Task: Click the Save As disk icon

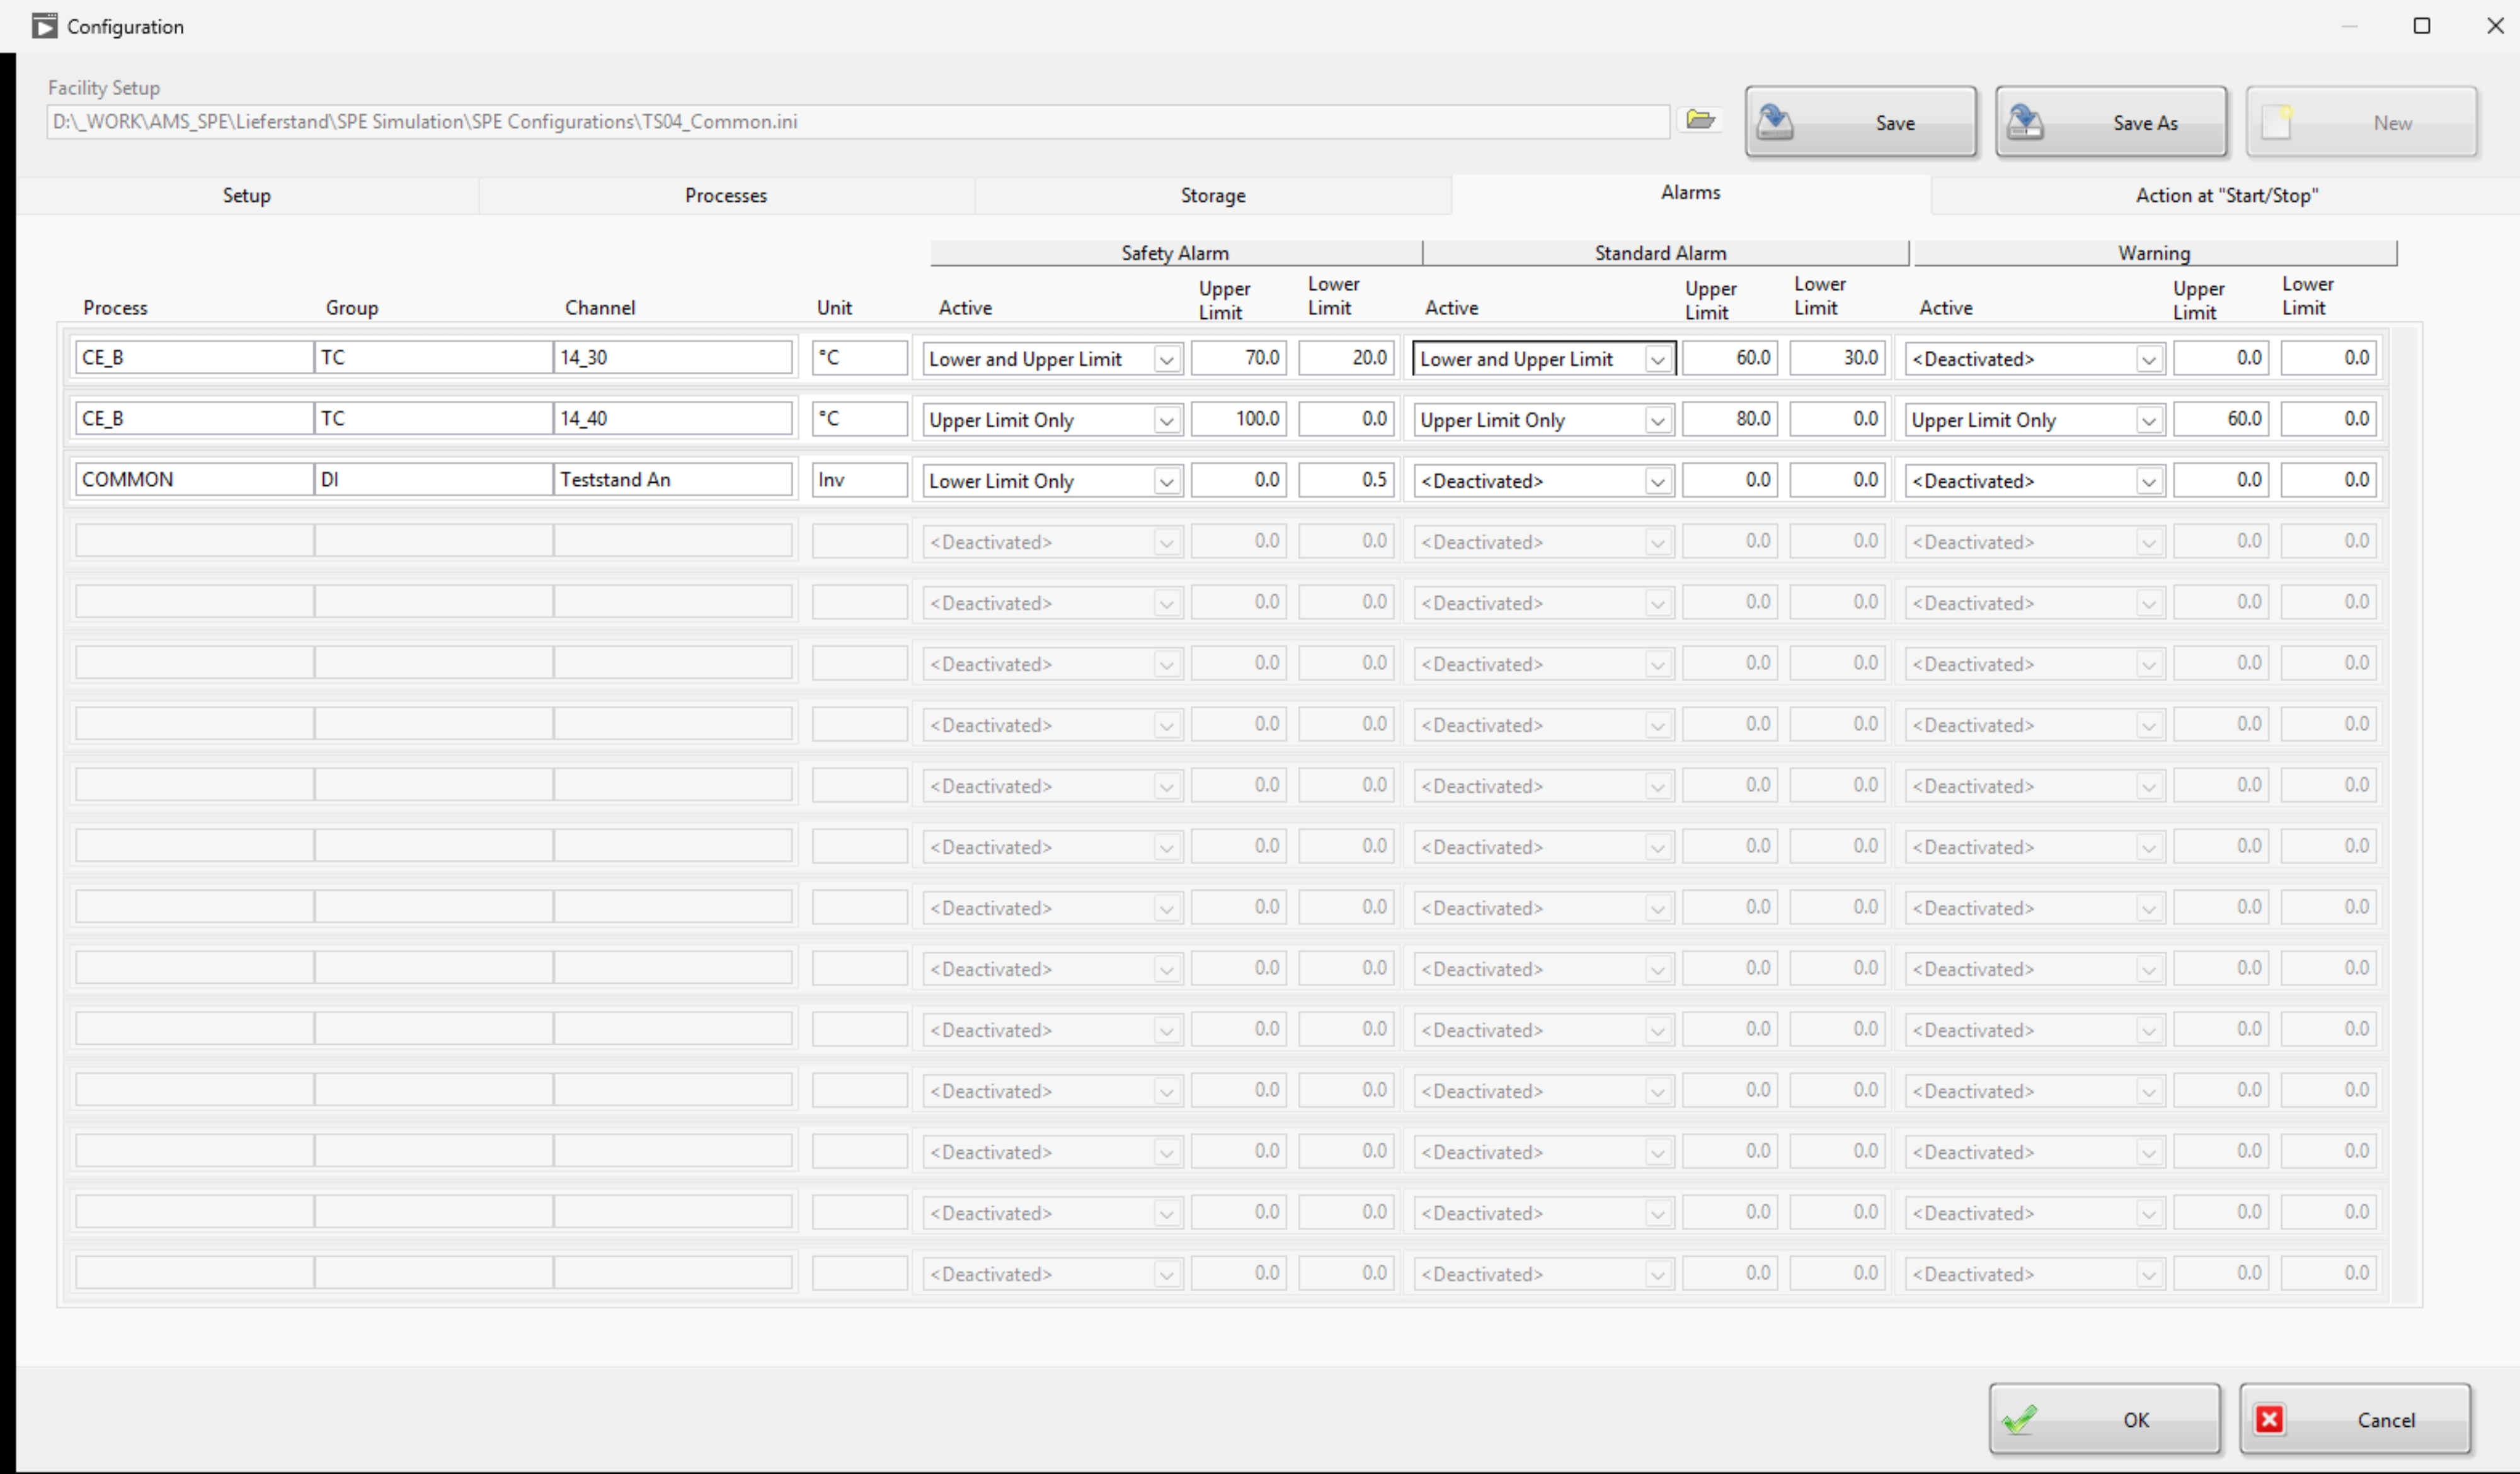Action: (x=2026, y=122)
